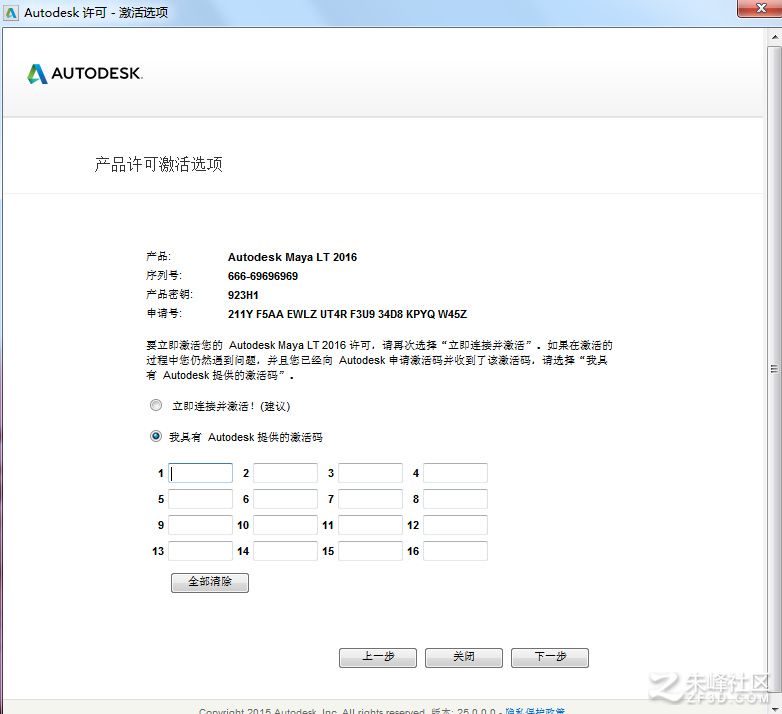Click the request code '211Y F5AA EWLZ...' text

tap(347, 314)
